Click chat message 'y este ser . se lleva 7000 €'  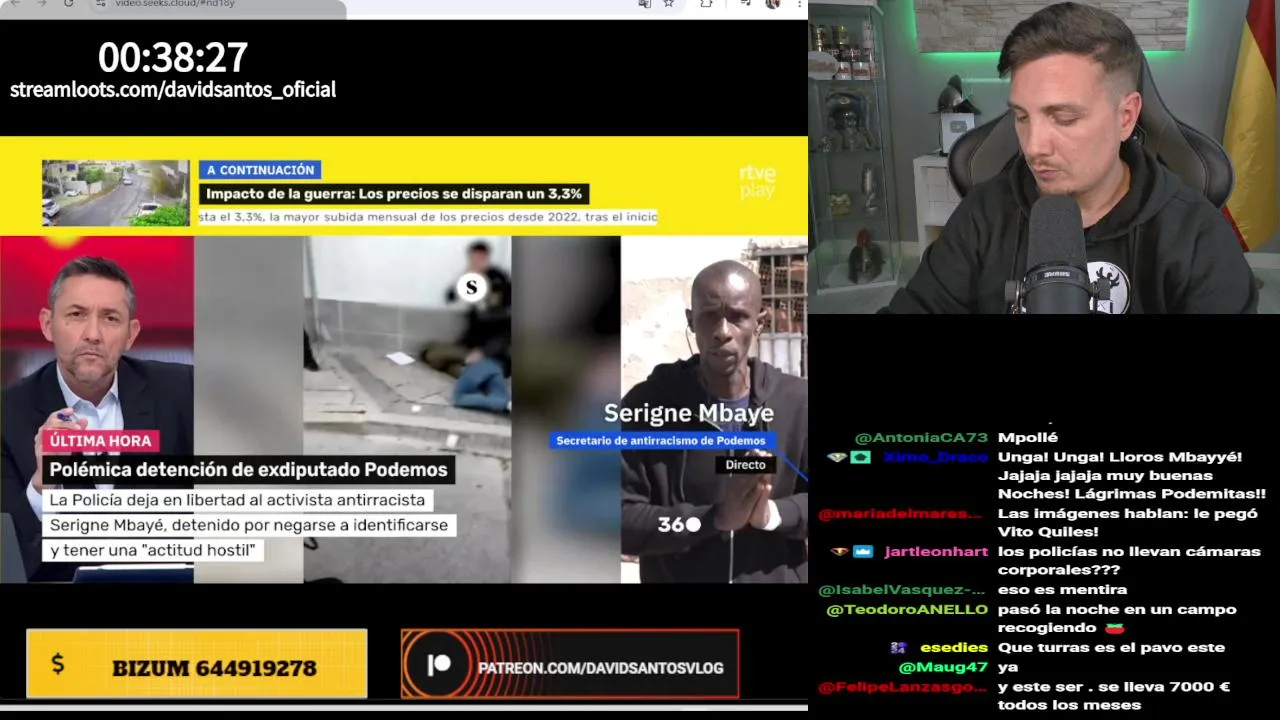(1114, 687)
